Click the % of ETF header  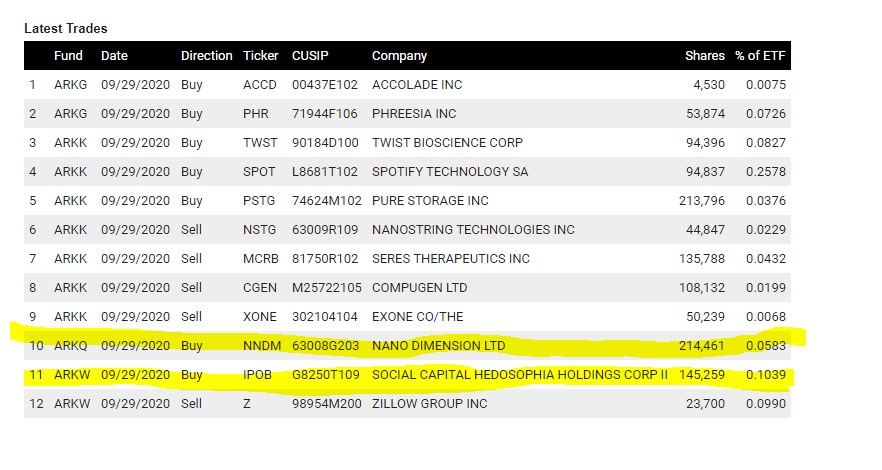(760, 56)
